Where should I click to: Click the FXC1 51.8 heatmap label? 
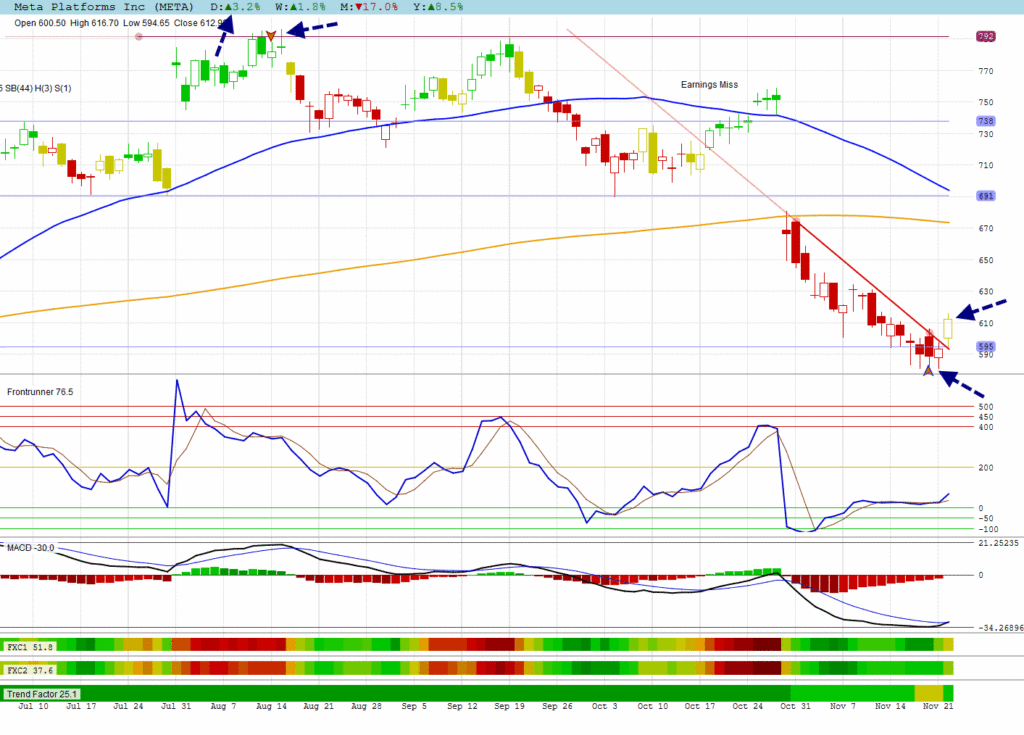(28, 648)
